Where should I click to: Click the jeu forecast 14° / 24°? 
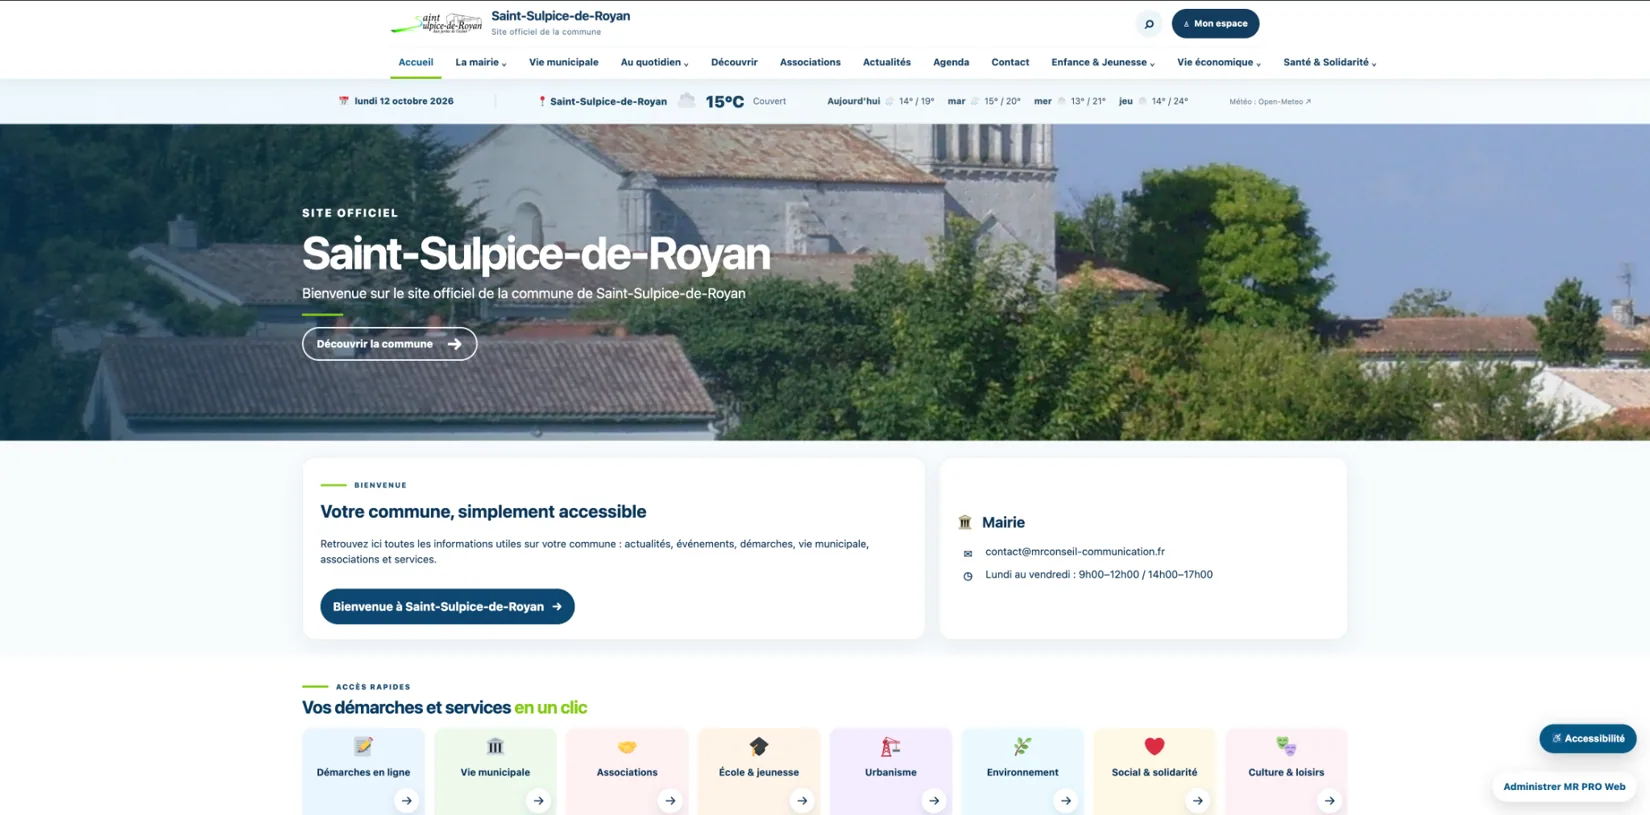pyautogui.click(x=1154, y=101)
